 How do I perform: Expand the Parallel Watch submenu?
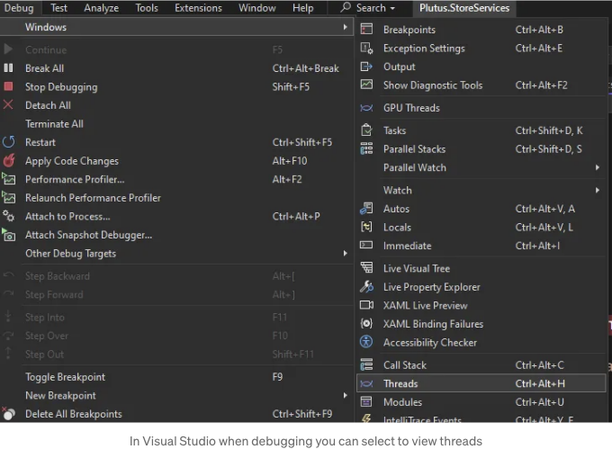tap(598, 167)
